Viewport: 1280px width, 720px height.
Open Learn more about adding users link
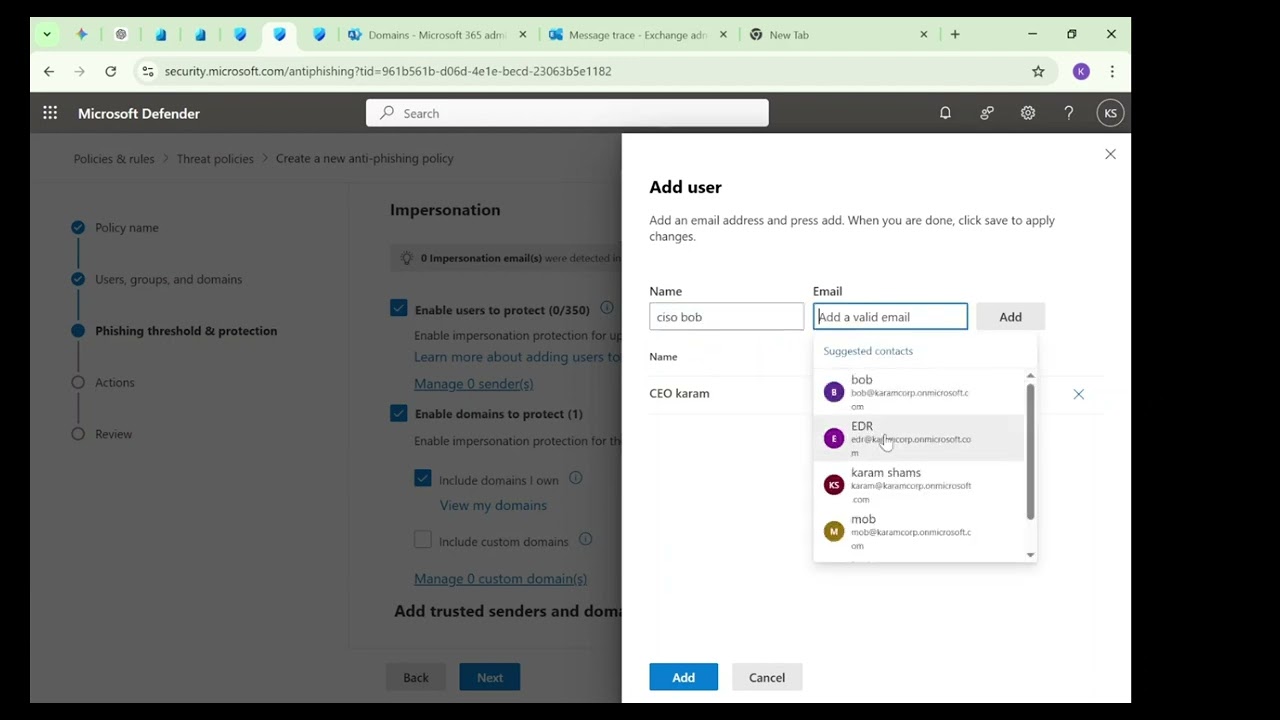click(x=517, y=357)
